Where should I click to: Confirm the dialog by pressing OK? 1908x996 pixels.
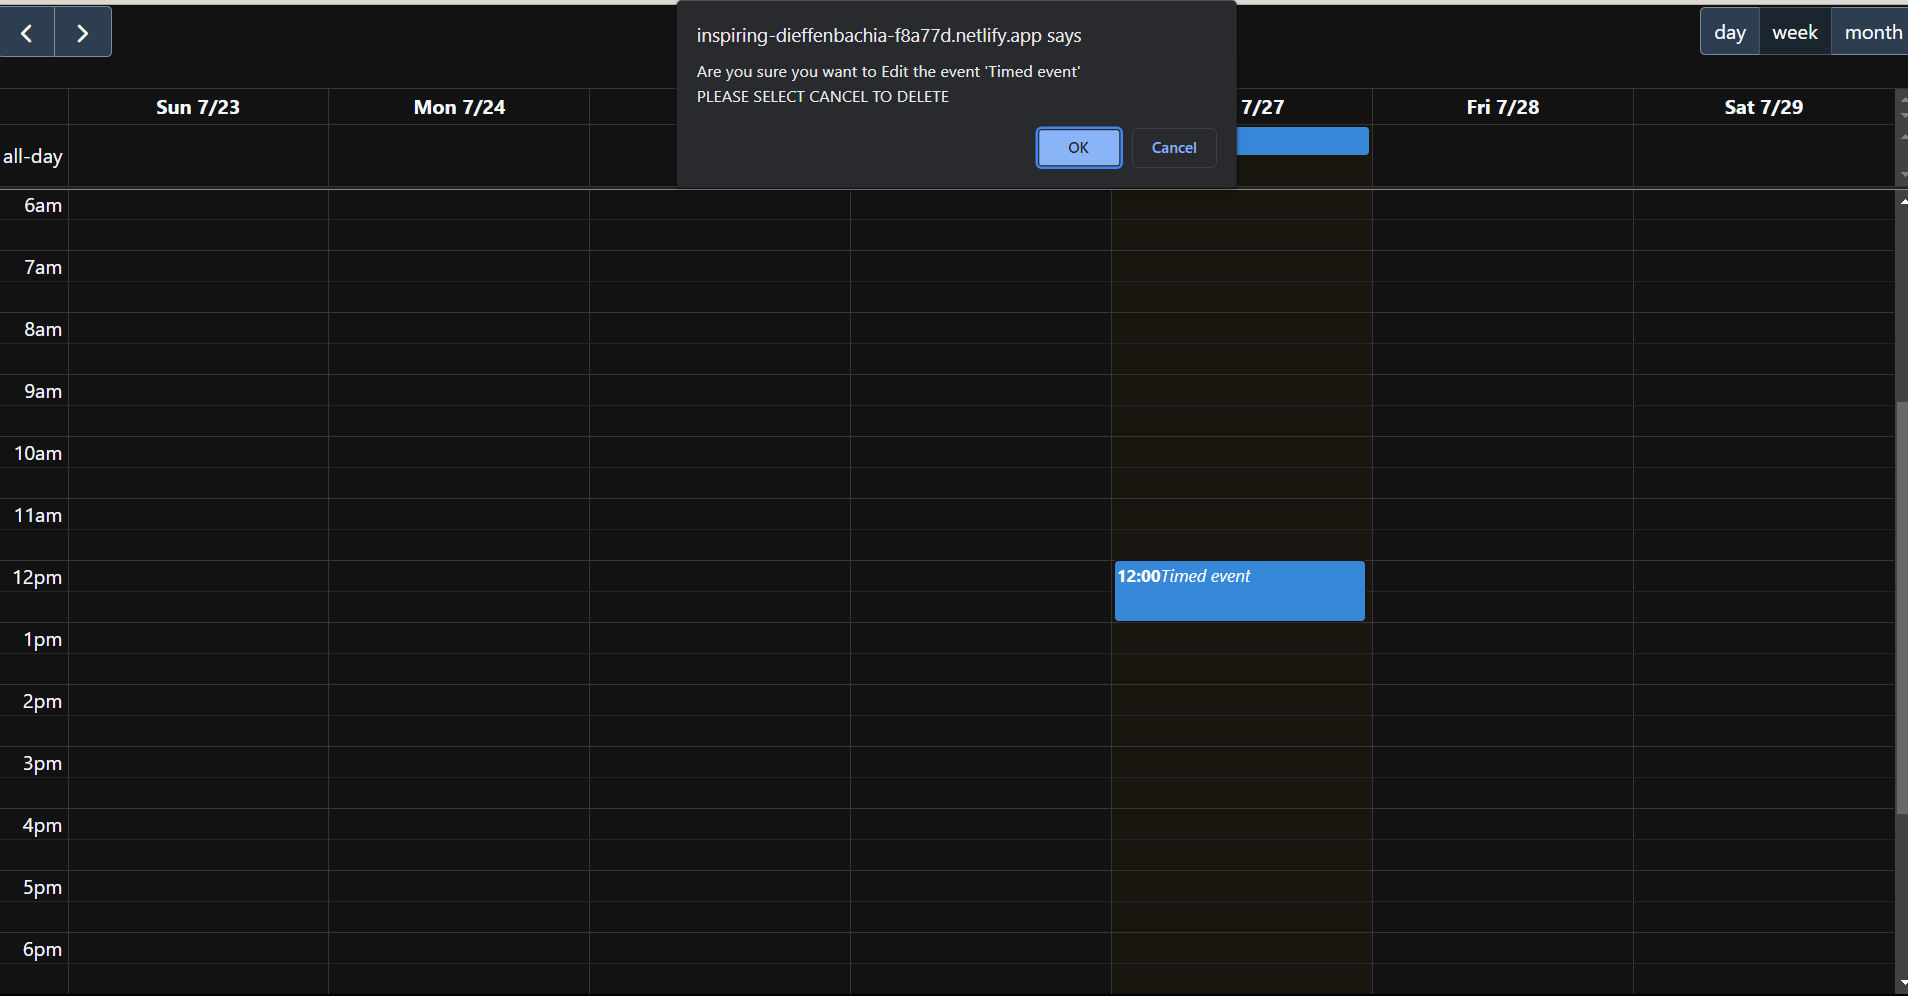[x=1078, y=147]
